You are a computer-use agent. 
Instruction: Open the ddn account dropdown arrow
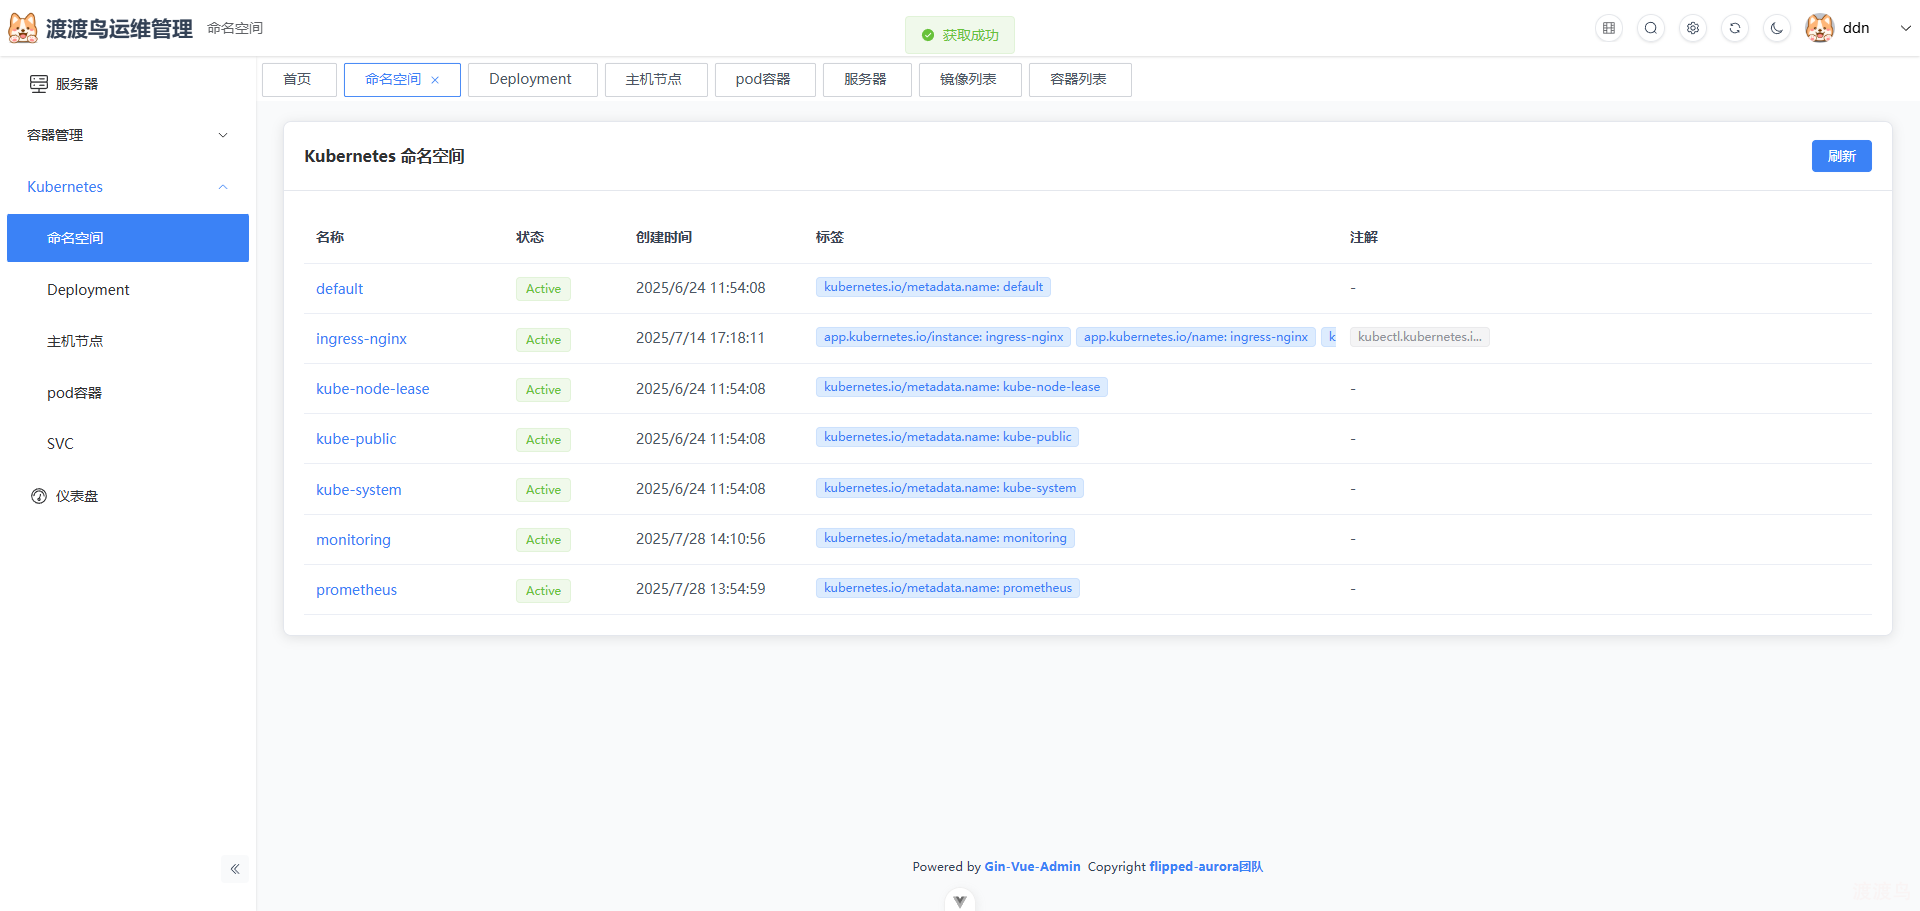[1906, 28]
